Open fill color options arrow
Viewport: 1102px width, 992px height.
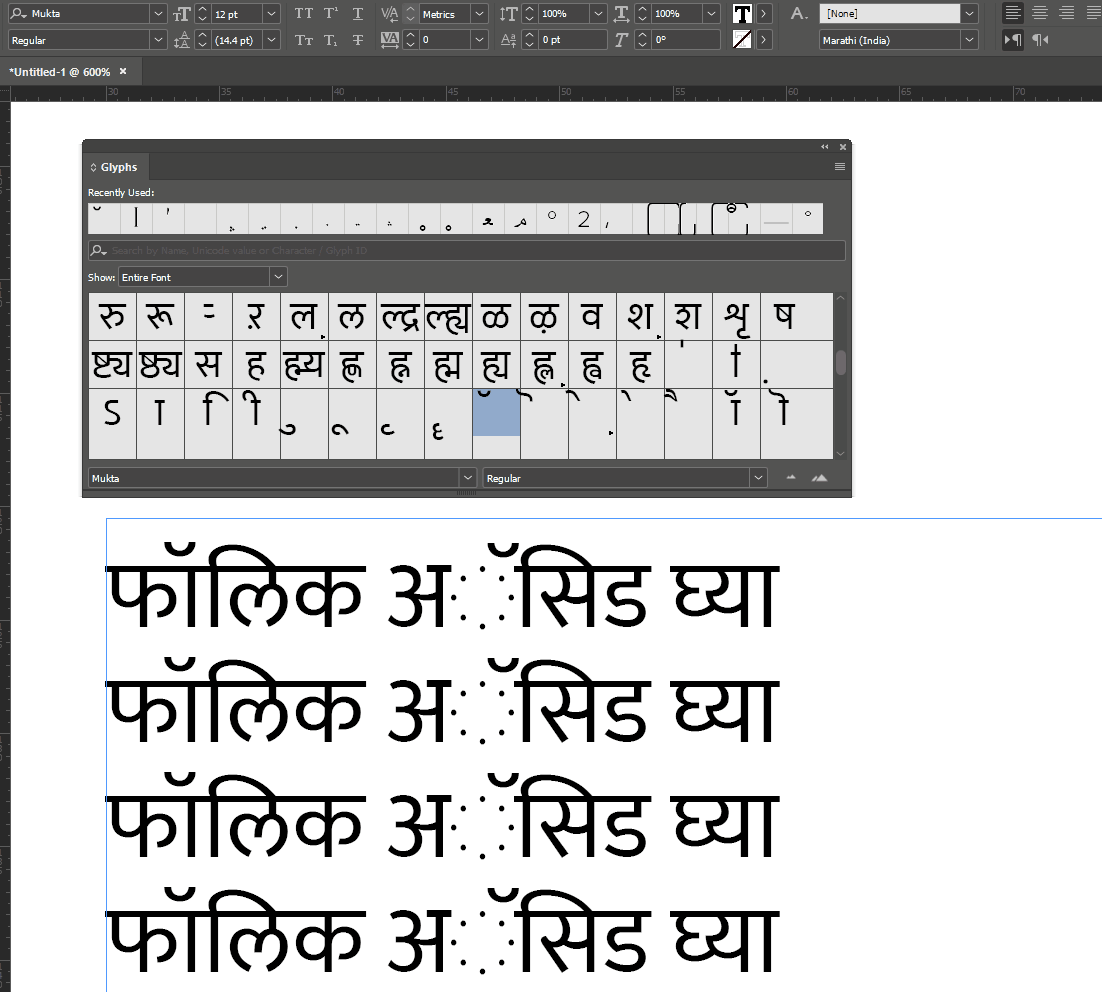pos(763,13)
